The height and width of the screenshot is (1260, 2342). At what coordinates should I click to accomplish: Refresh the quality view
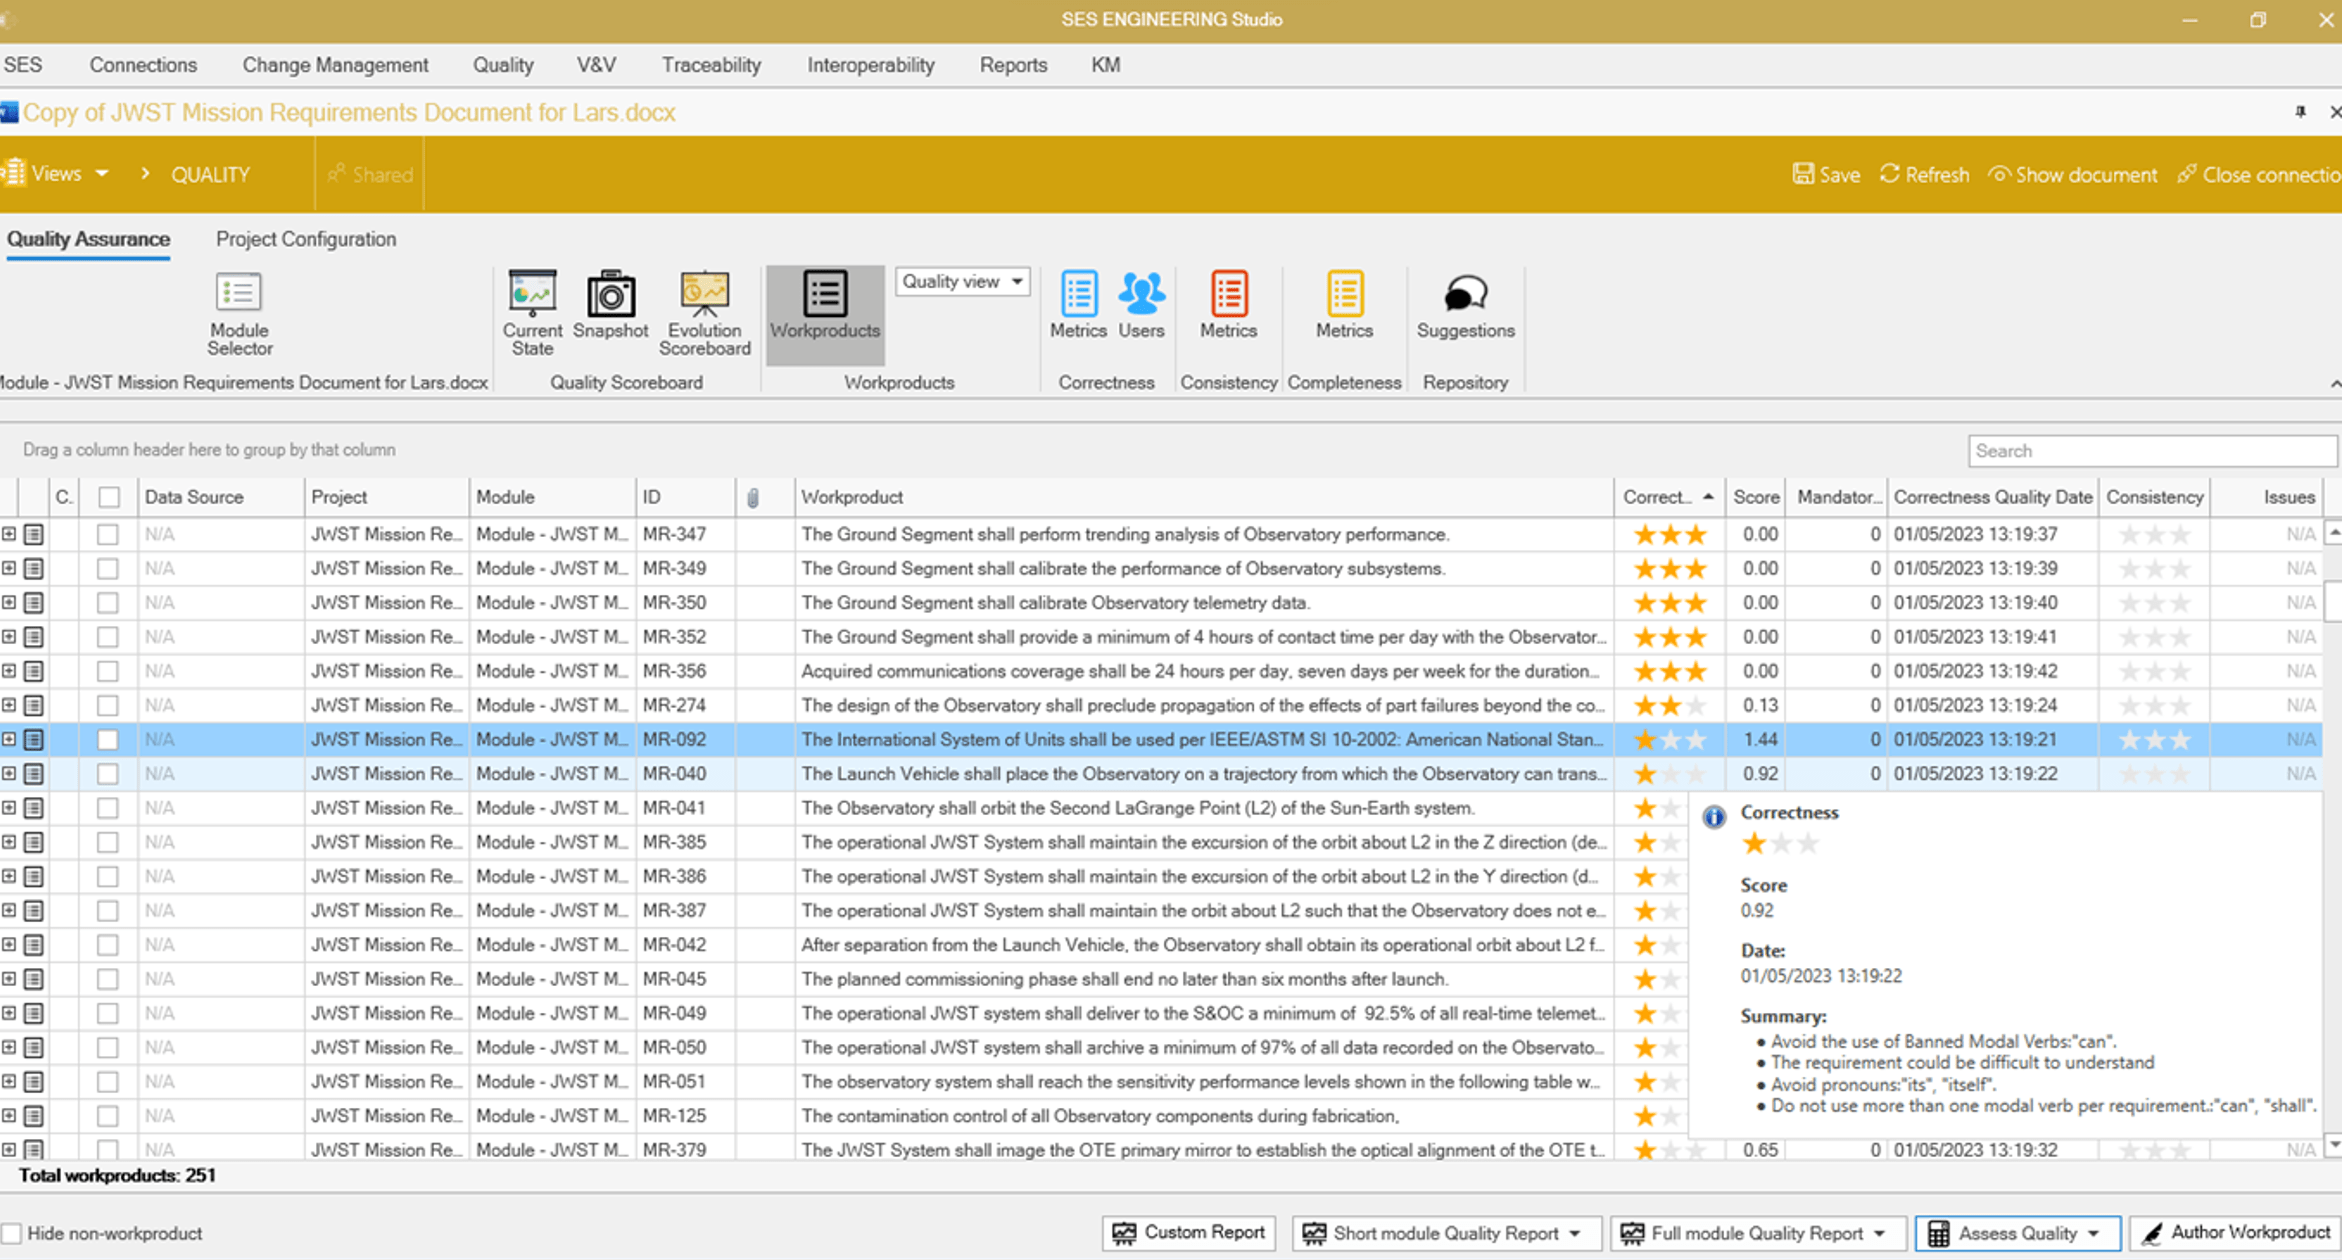pyautogui.click(x=1924, y=174)
